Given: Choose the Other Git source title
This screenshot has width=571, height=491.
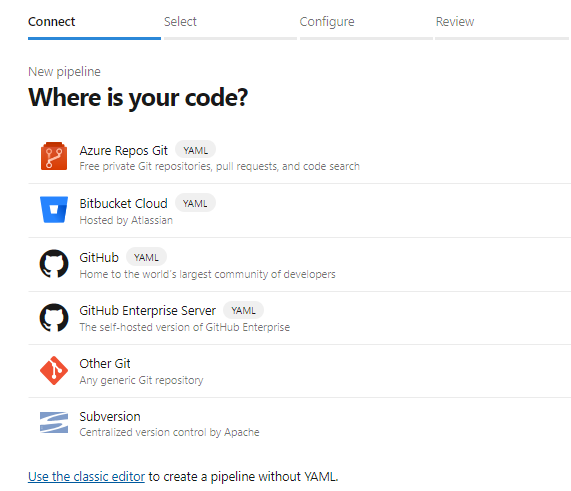Looking at the screenshot, I should [105, 364].
